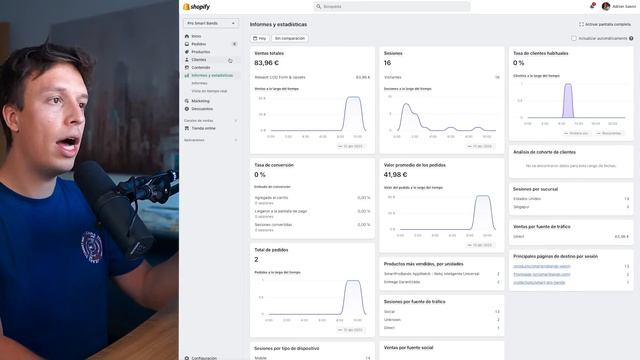Click the calendar icon on Hoy button

click(255, 38)
